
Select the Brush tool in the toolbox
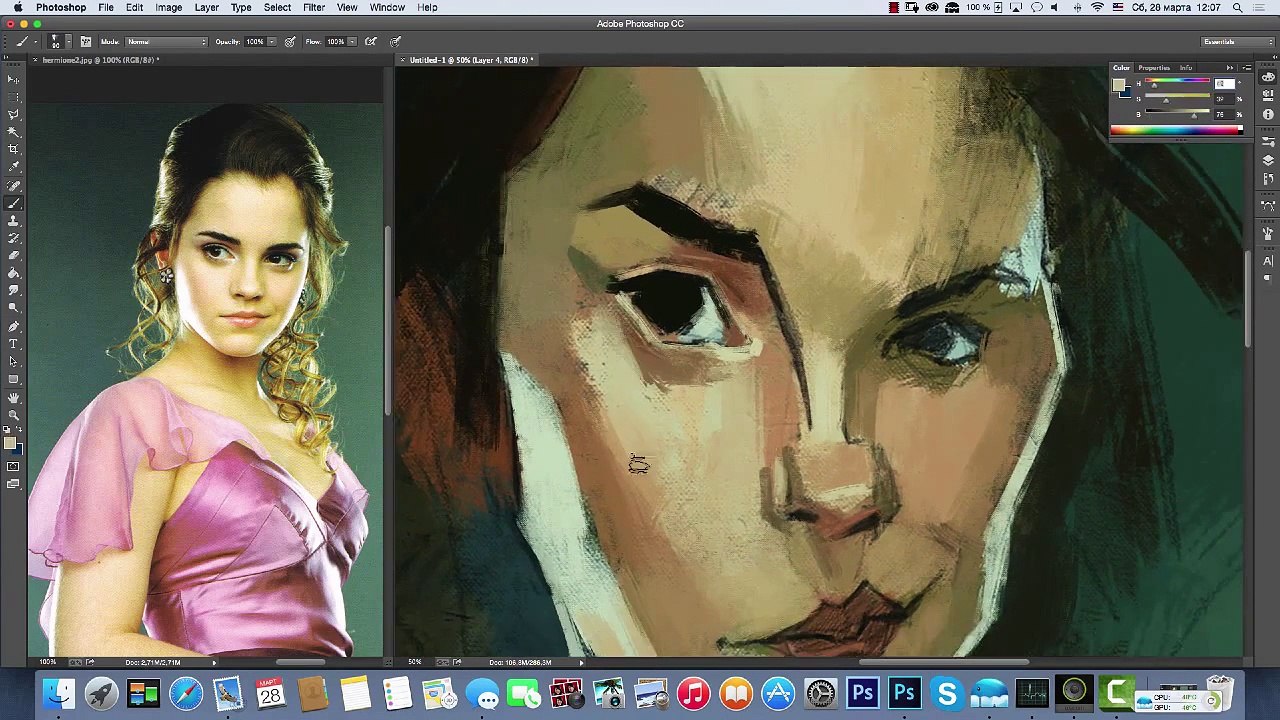coord(13,203)
